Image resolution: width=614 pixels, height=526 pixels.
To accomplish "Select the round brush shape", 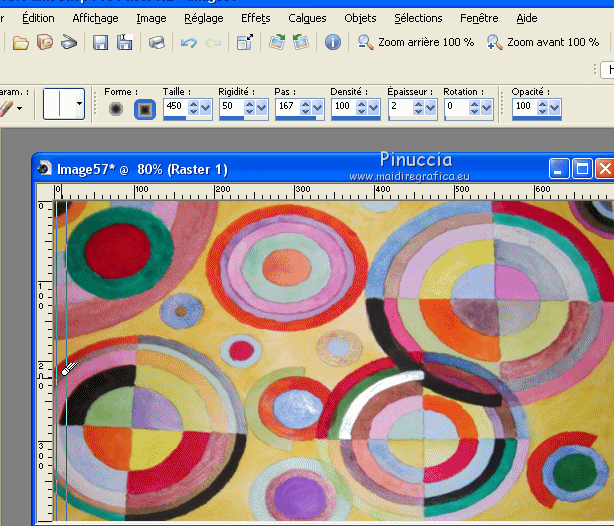I will [116, 107].
